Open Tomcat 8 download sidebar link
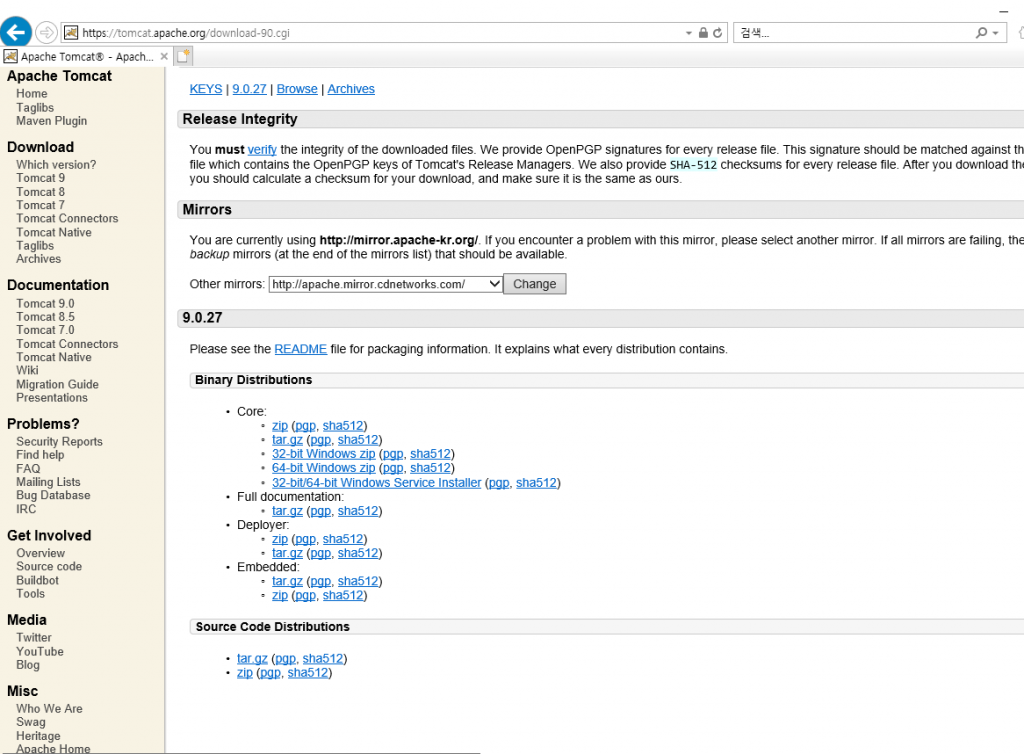Screen dimensions: 1024x754 (x=40, y=192)
